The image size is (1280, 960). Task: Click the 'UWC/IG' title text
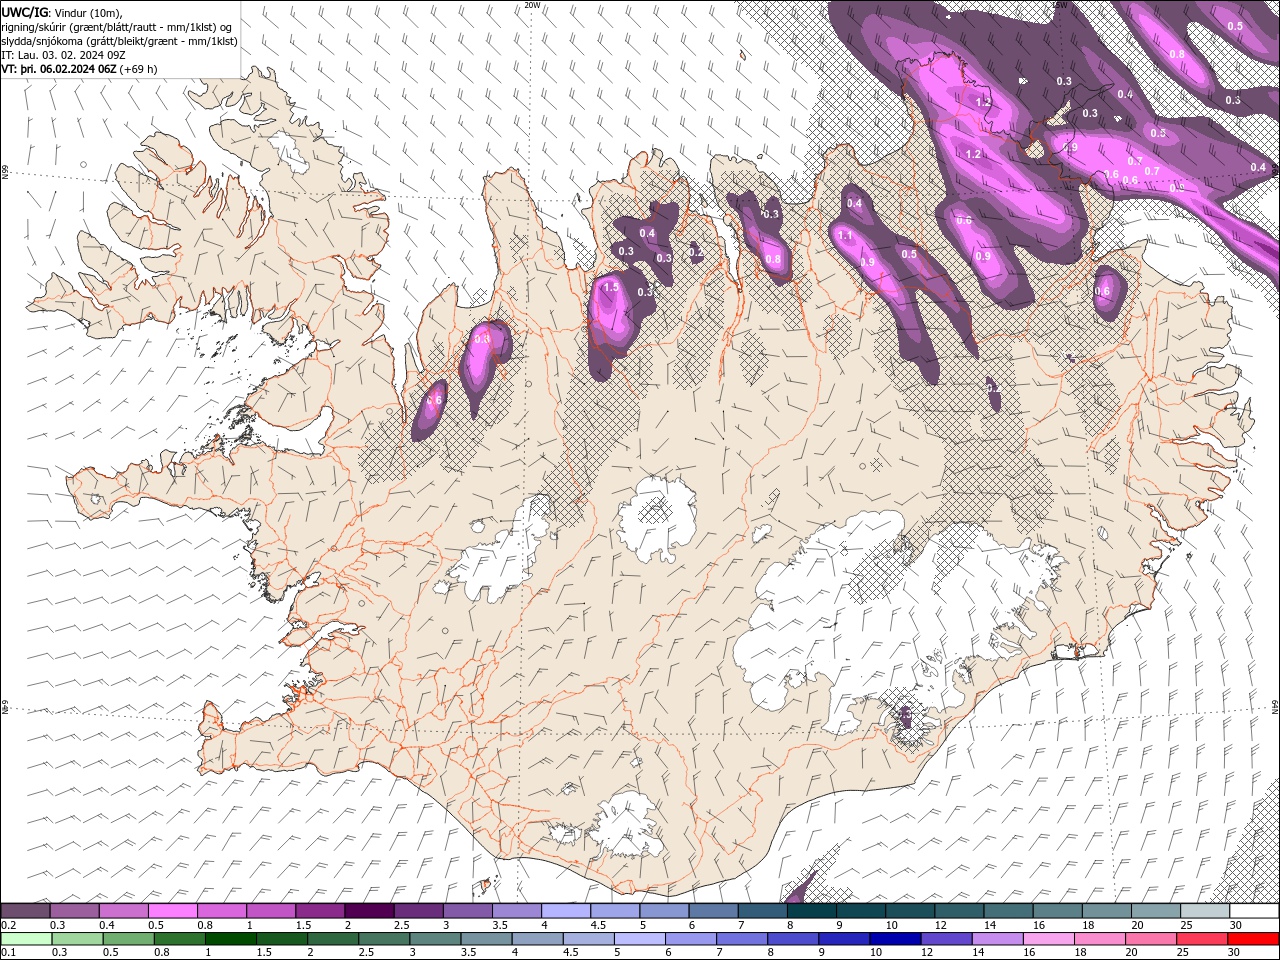point(25,11)
